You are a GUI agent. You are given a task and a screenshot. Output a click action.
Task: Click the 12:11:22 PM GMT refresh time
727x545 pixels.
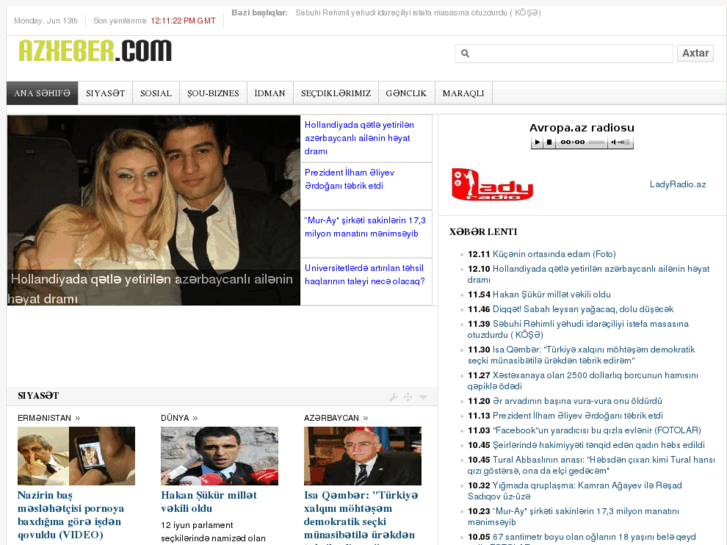tap(183, 21)
